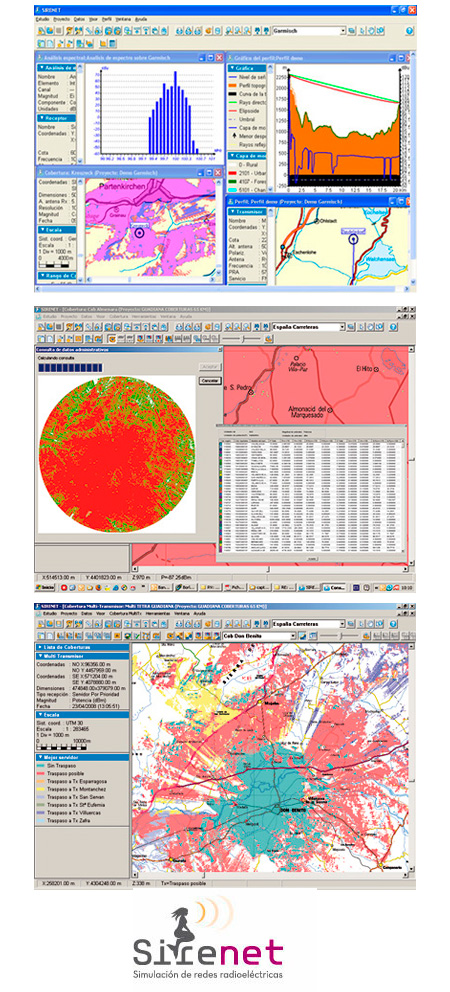450x992 pixels.
Task: Open the Inicio start button on the taskbar
Action: 44,587
